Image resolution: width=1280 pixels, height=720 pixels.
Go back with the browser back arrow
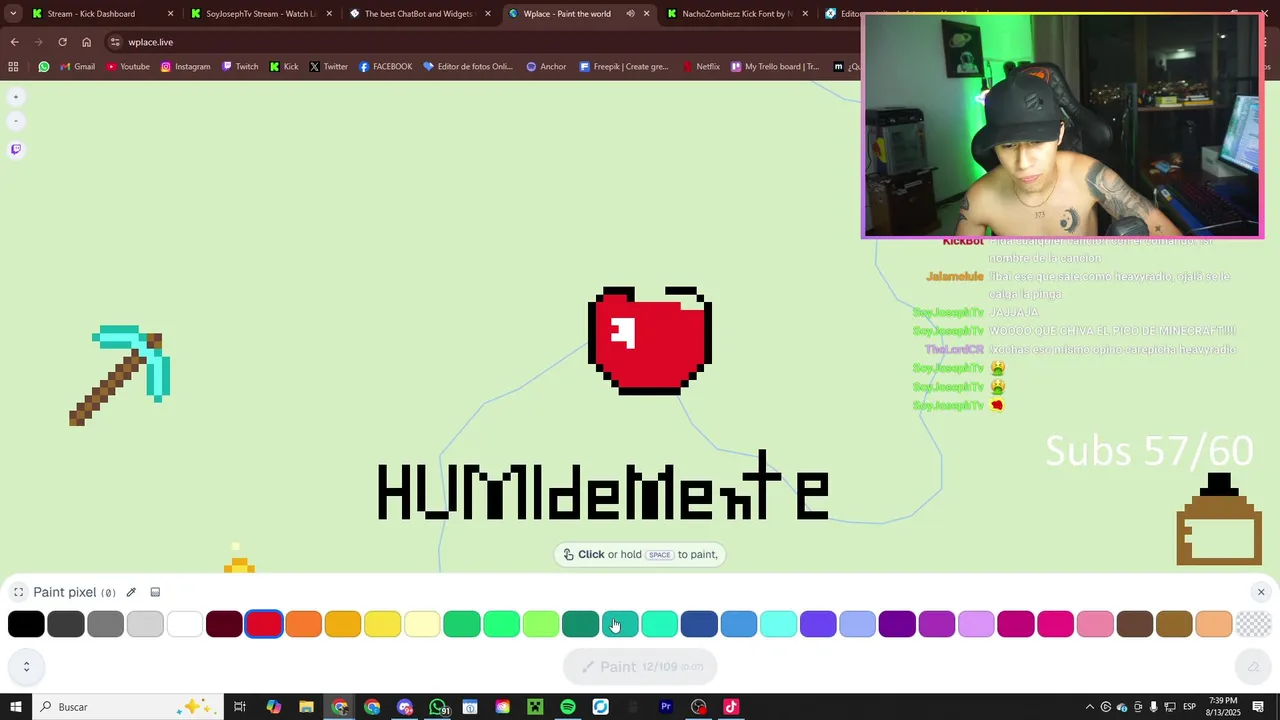pyautogui.click(x=14, y=42)
